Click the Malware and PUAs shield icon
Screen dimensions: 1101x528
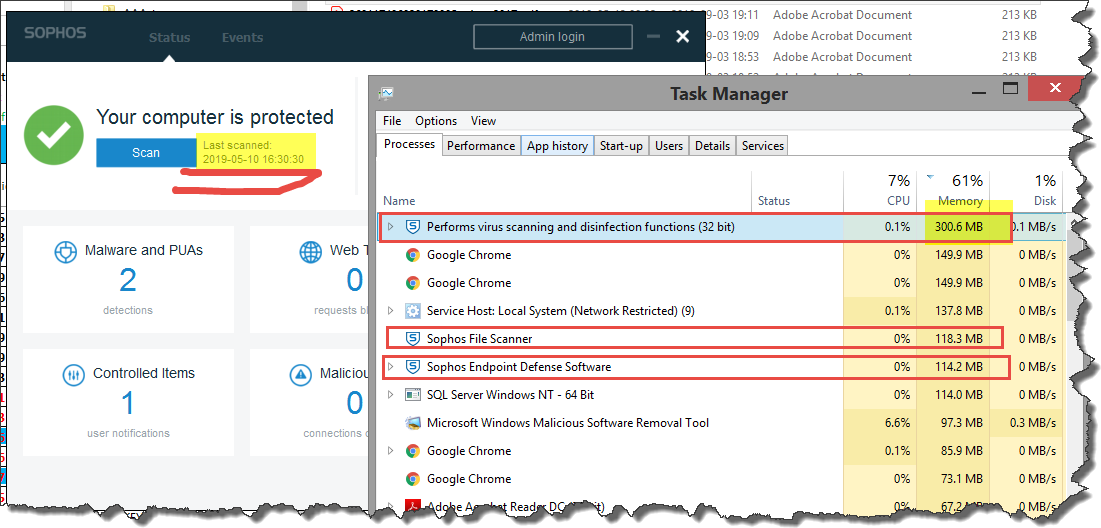65,251
